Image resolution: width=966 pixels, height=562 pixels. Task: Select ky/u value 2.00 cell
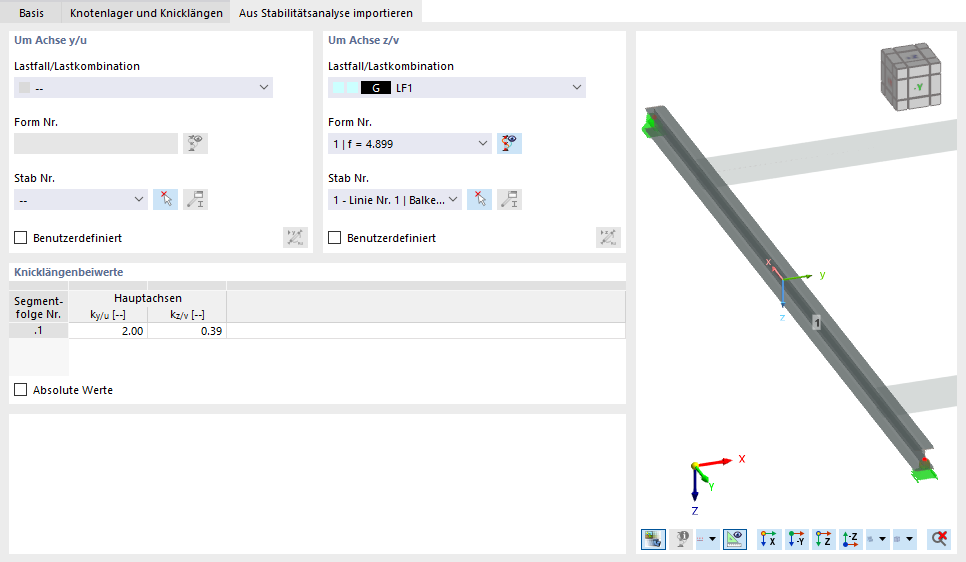pos(108,331)
